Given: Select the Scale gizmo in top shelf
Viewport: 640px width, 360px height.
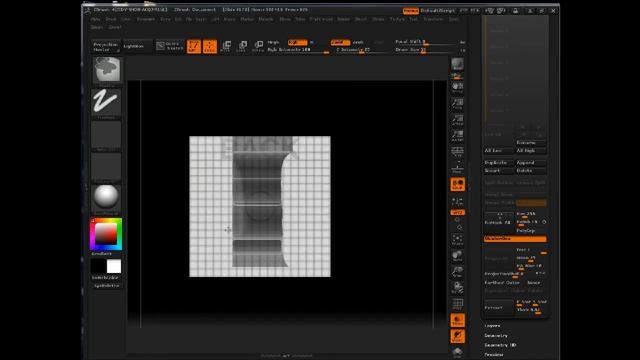Looking at the screenshot, I should click(242, 46).
